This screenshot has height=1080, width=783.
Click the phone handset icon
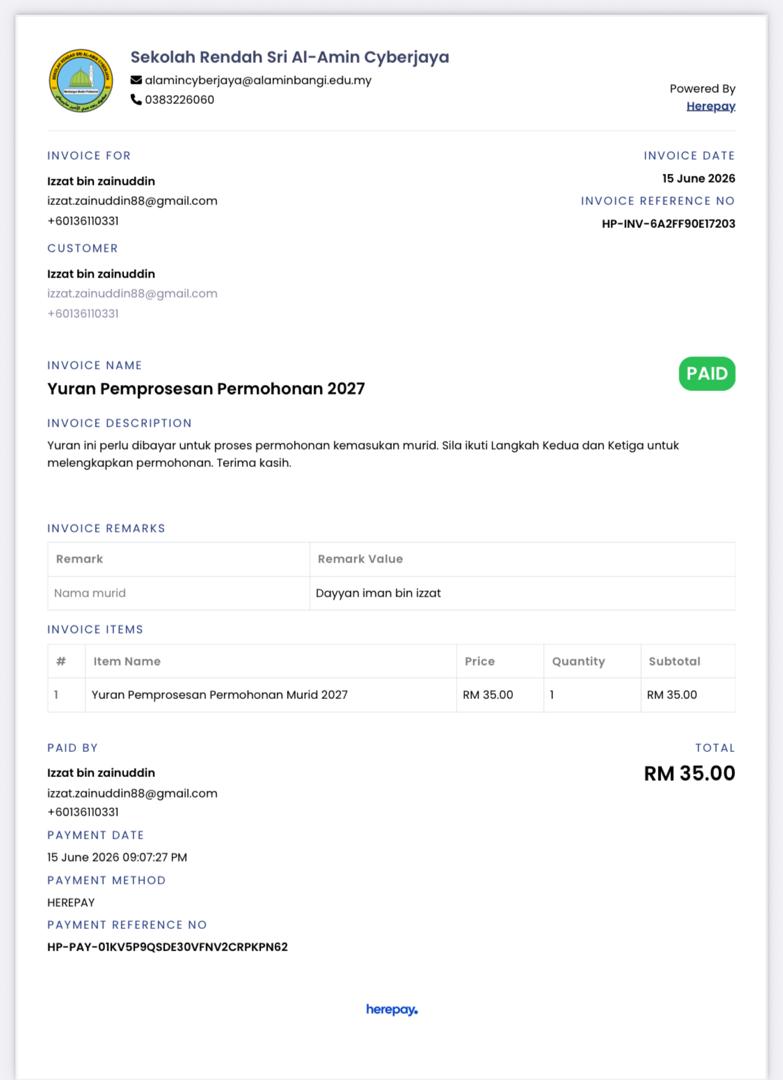coord(136,100)
